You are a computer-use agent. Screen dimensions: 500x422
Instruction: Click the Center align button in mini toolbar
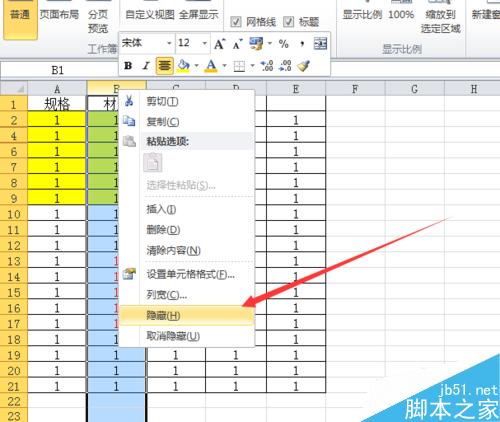pyautogui.click(x=164, y=66)
